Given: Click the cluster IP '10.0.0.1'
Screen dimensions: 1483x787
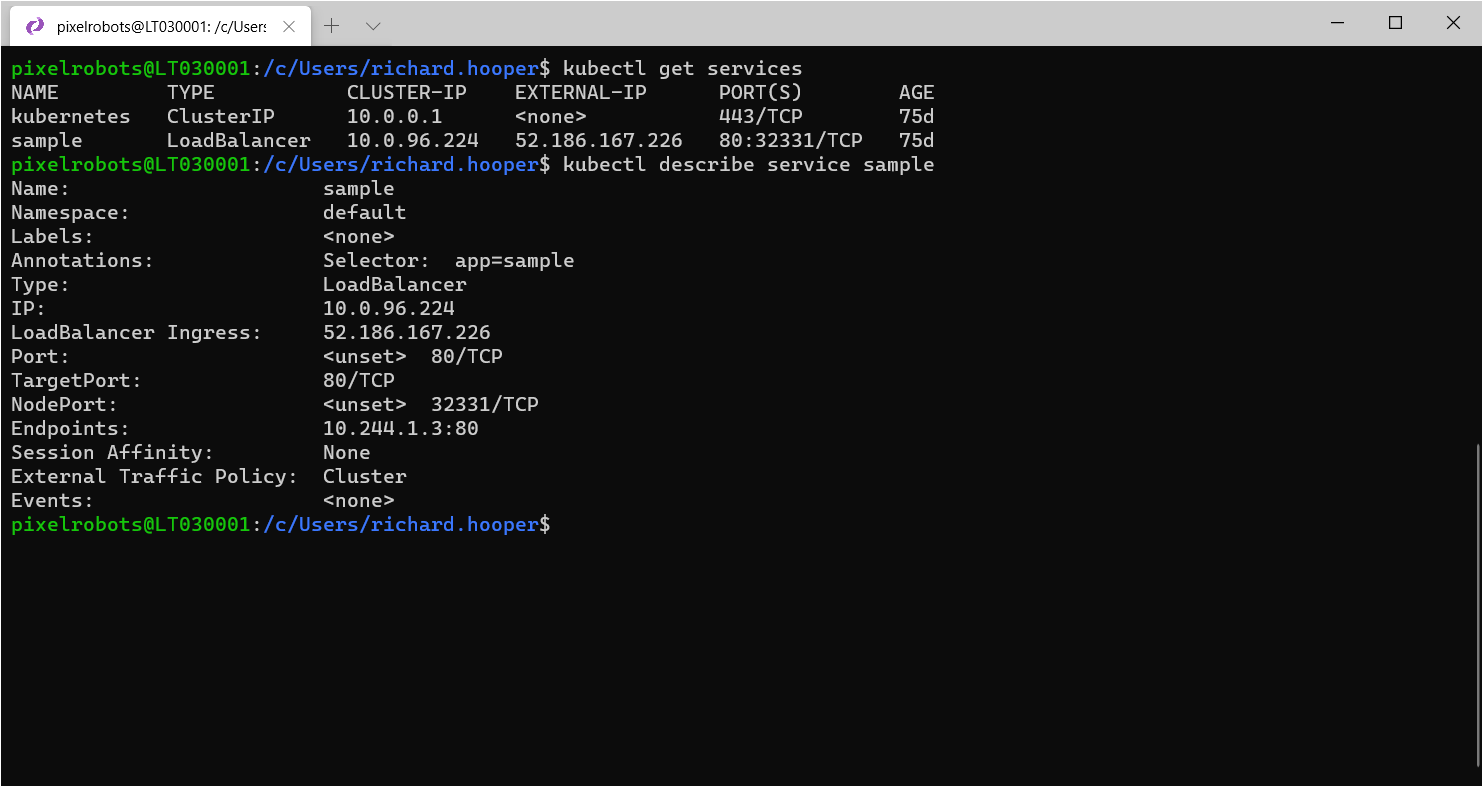Looking at the screenshot, I should coord(395,117).
